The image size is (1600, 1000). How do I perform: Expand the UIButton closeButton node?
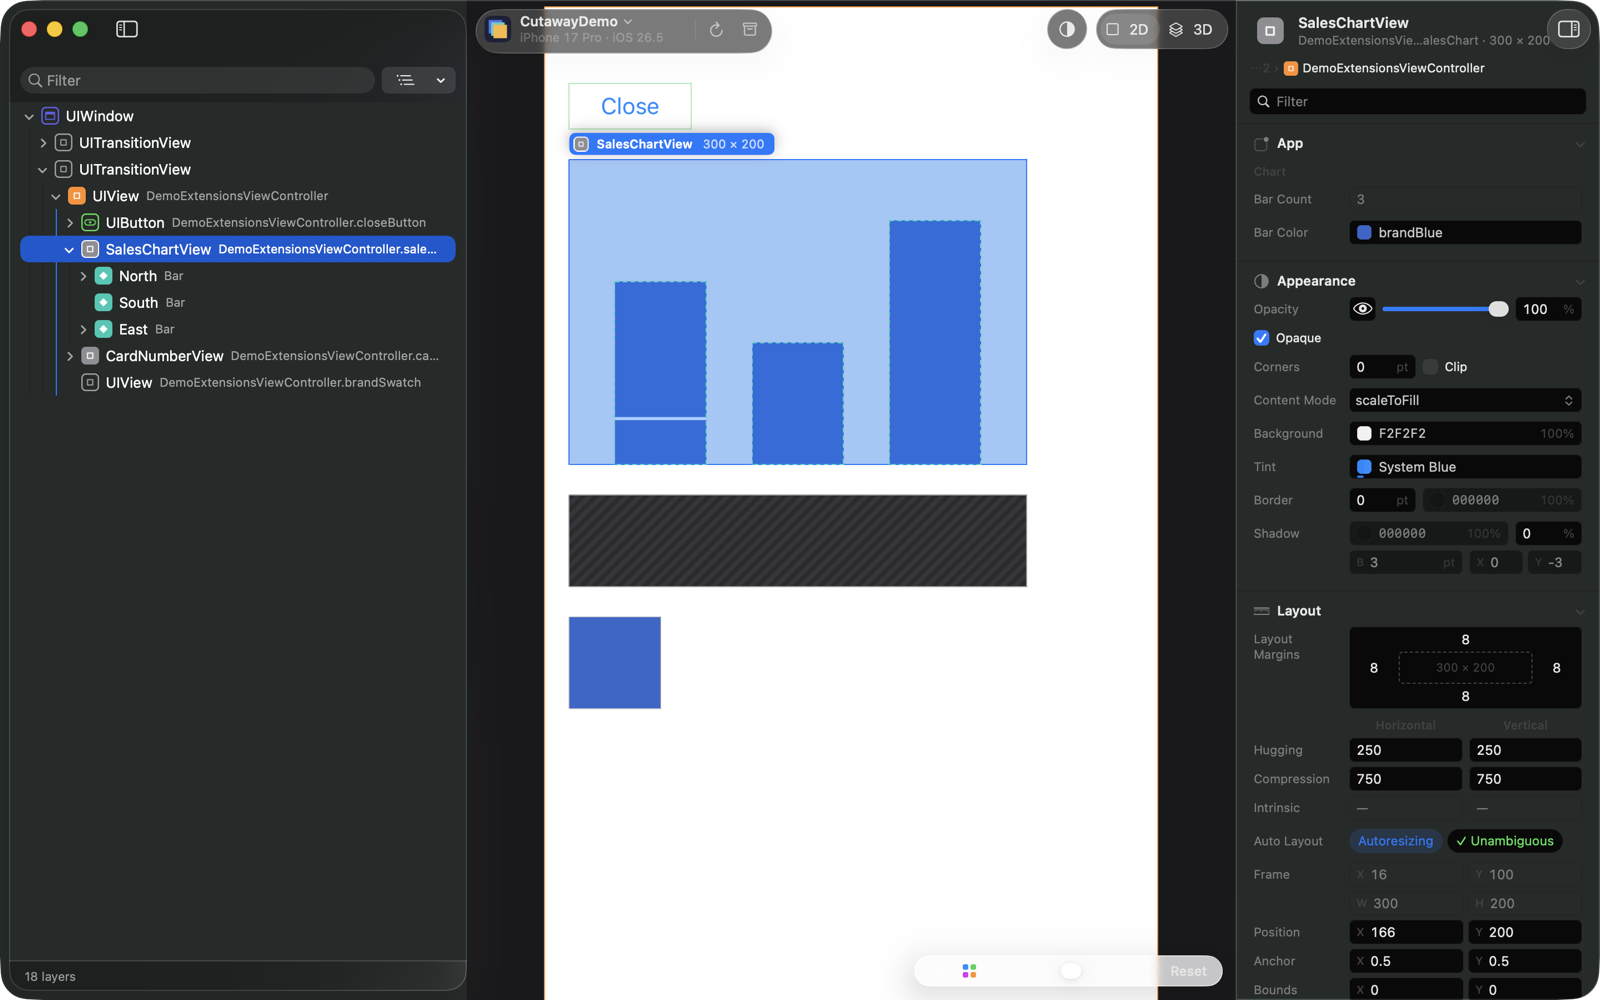pos(70,223)
